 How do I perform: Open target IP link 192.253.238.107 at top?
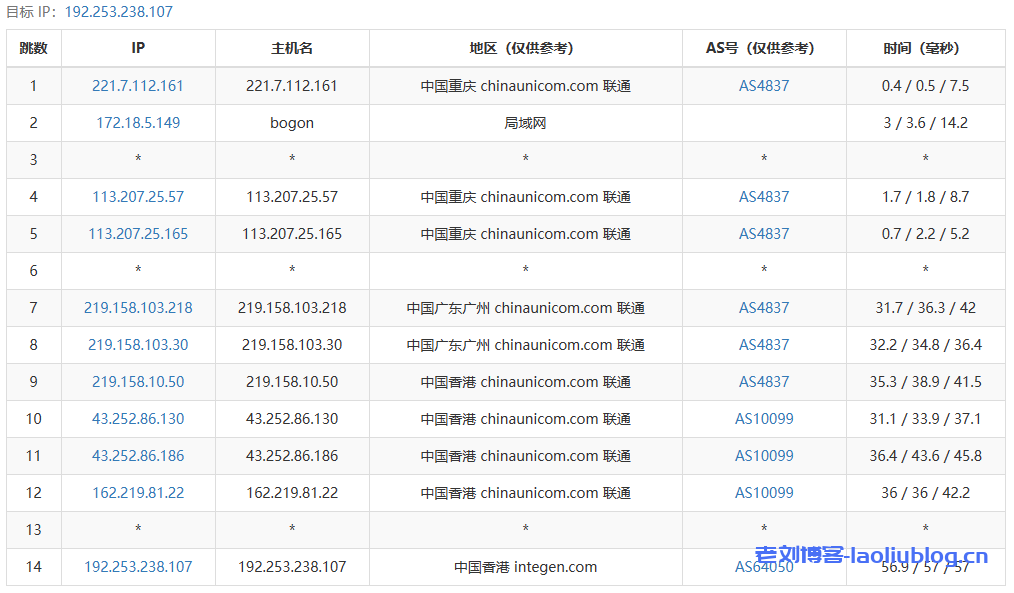click(118, 12)
